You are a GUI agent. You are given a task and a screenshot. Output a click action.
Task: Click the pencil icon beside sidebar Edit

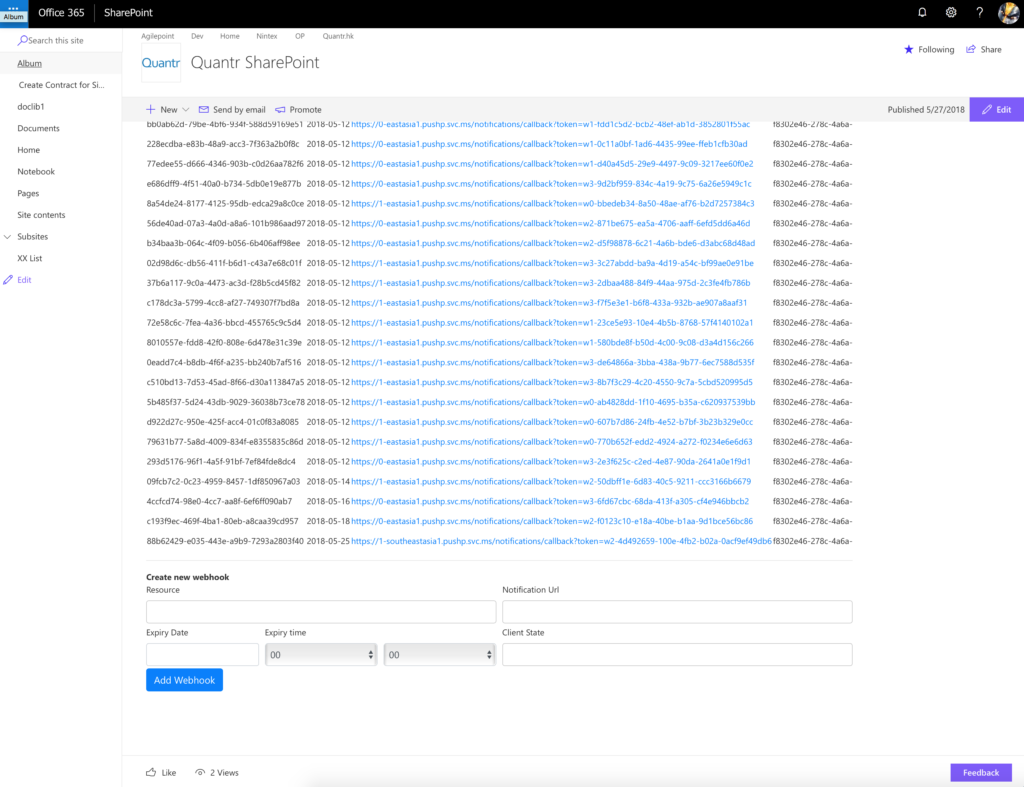(x=8, y=280)
